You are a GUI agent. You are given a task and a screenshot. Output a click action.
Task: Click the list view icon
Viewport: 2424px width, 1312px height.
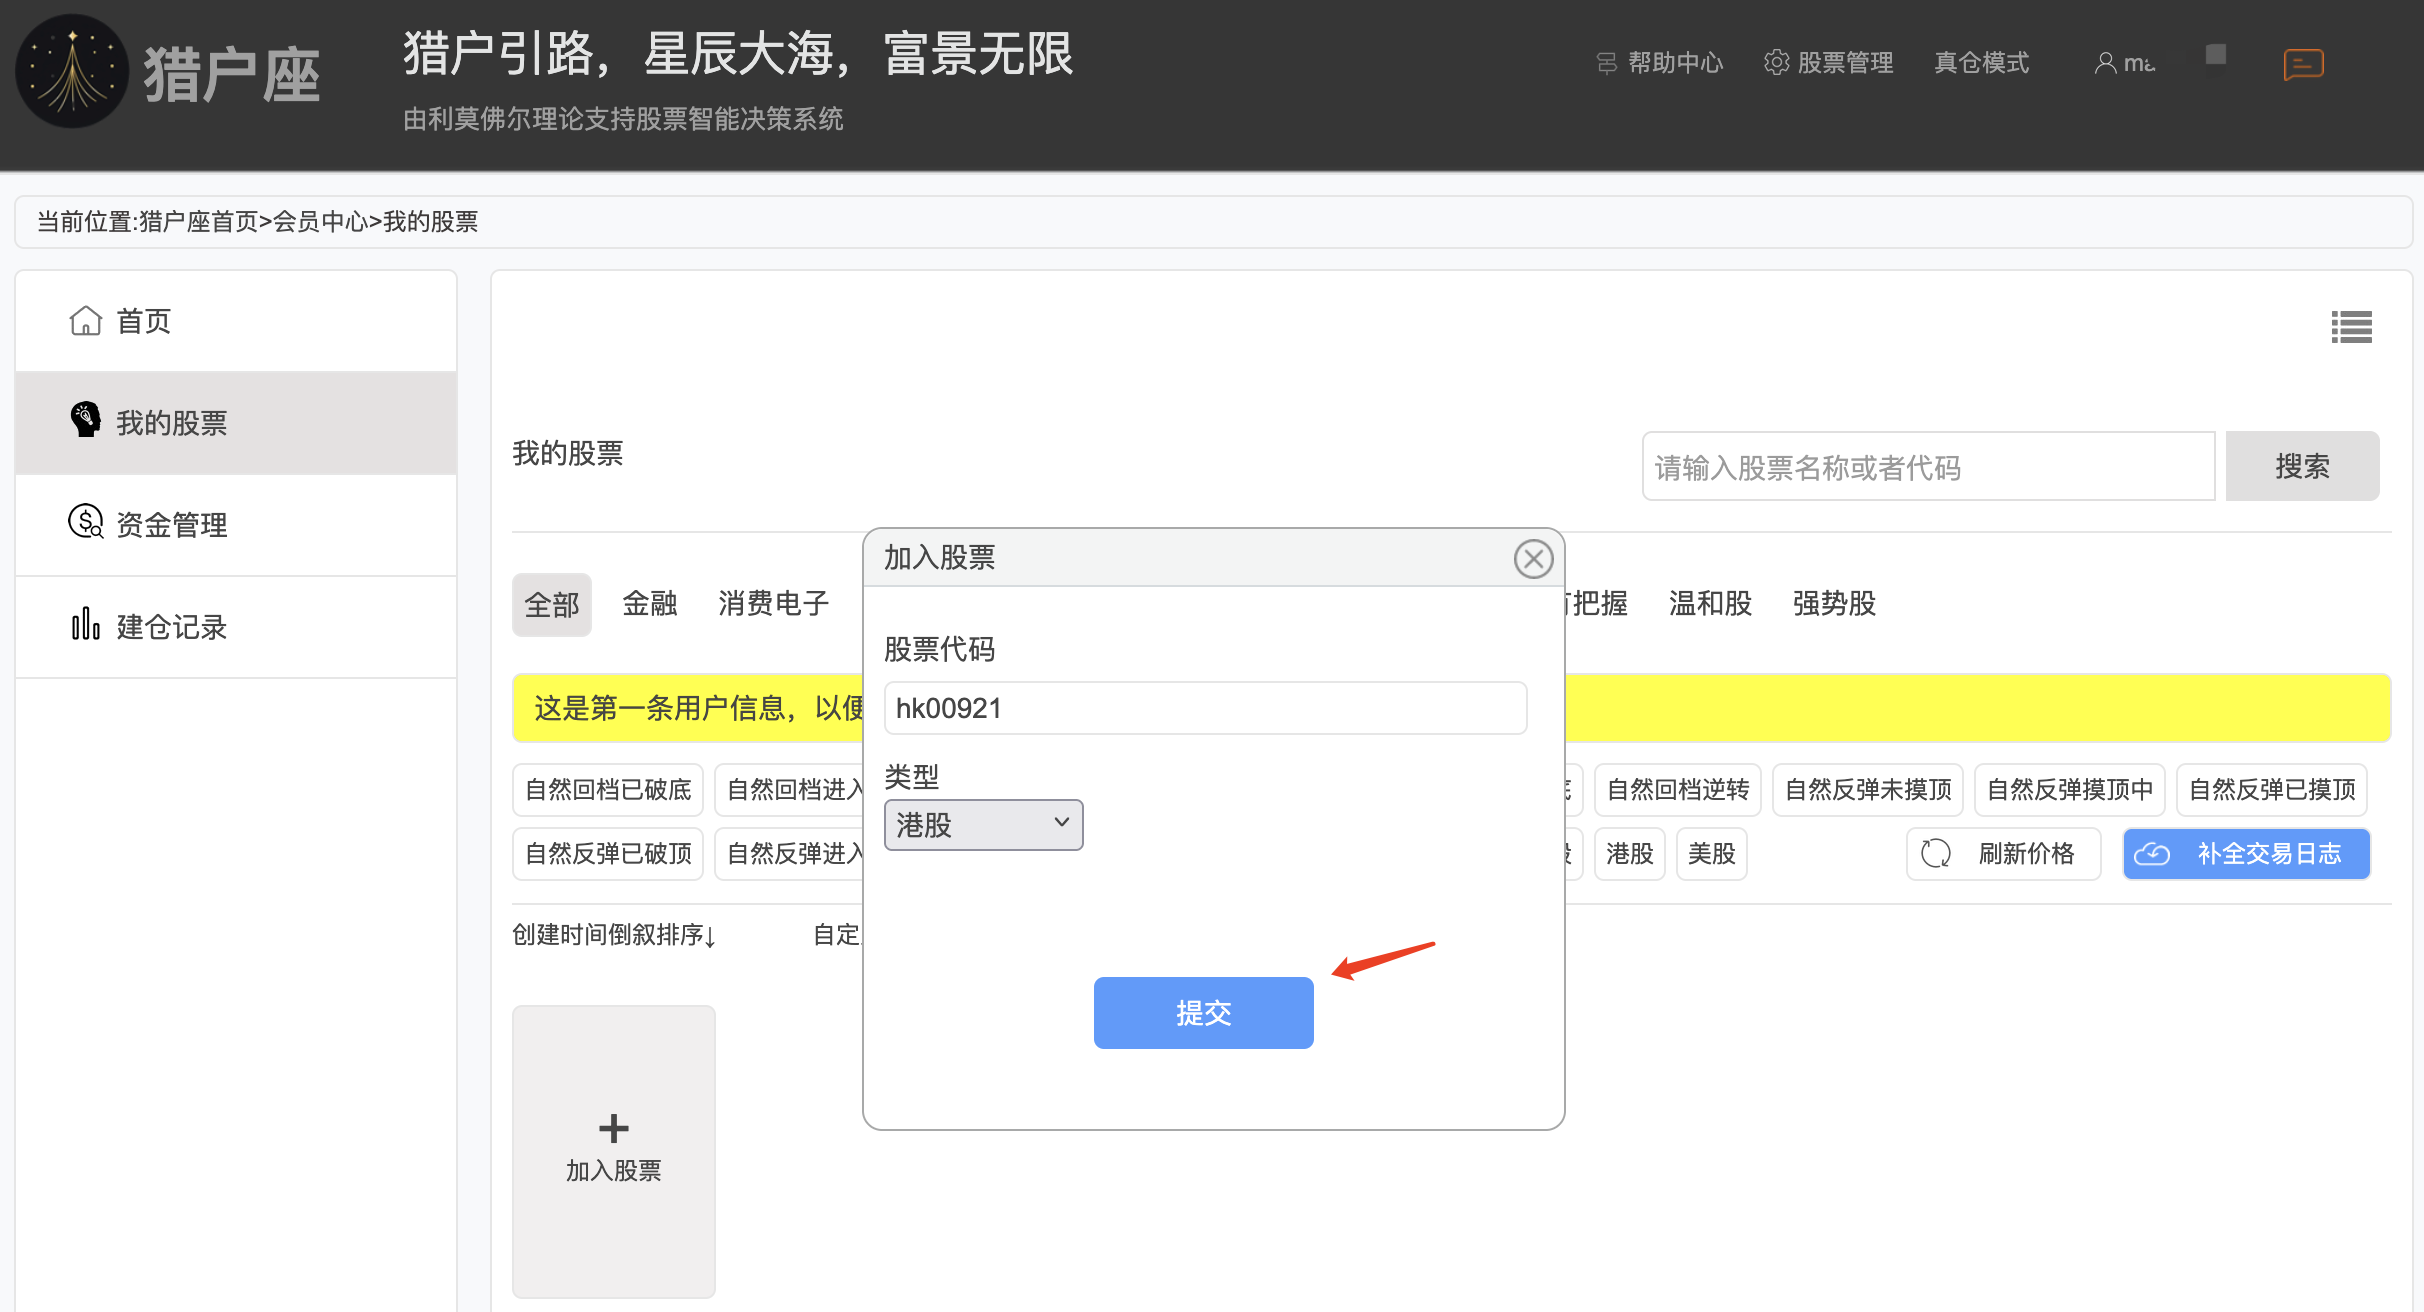2351,327
